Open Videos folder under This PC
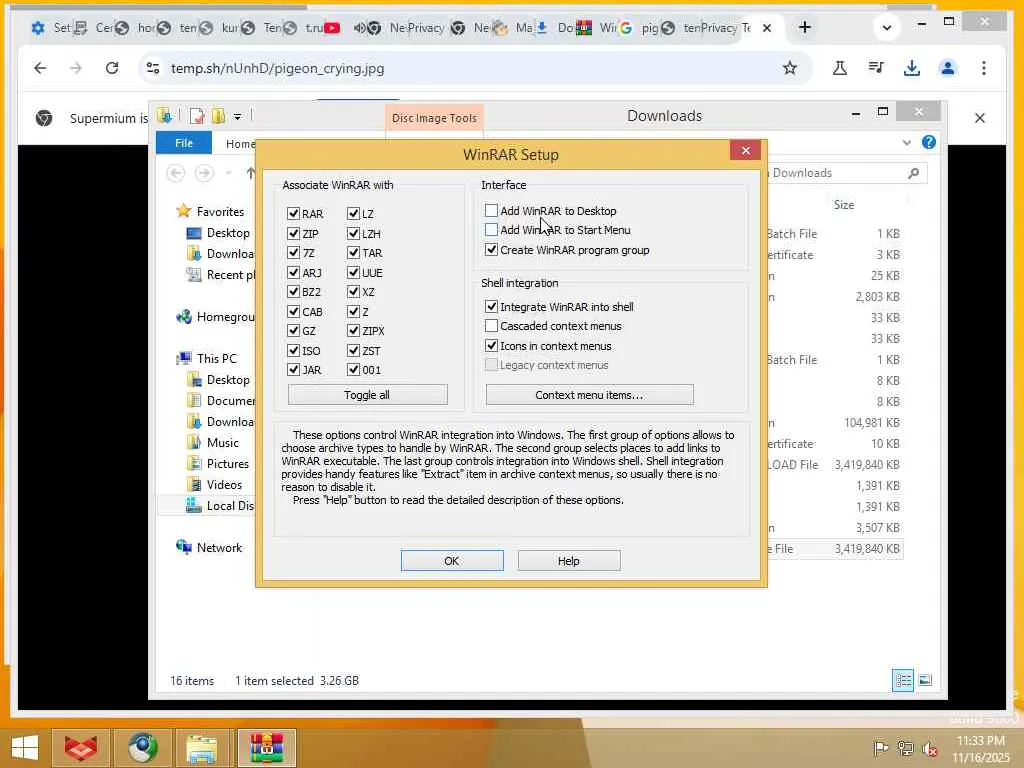 tap(224, 485)
